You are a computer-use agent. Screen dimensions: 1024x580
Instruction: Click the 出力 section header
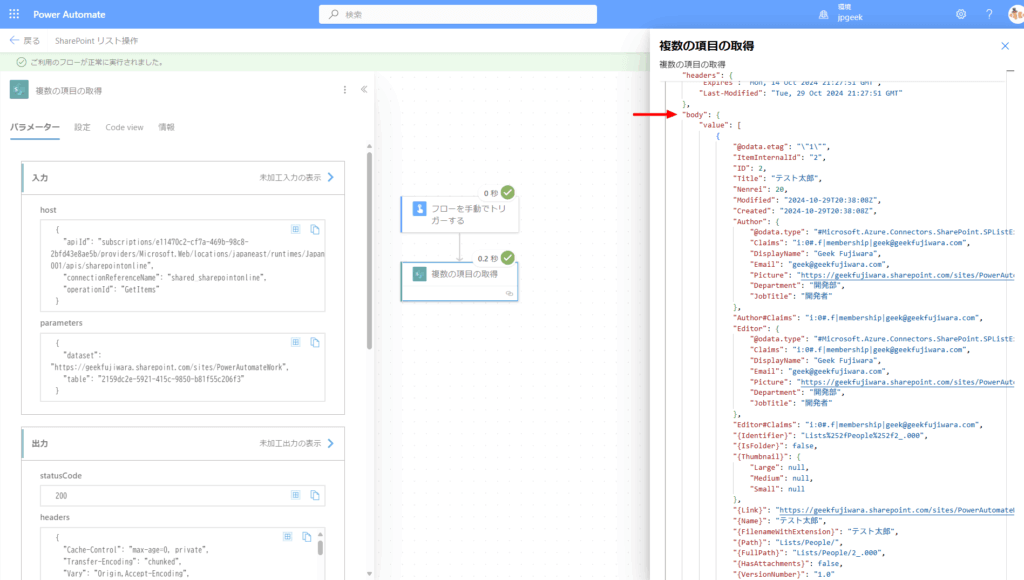[x=183, y=443]
